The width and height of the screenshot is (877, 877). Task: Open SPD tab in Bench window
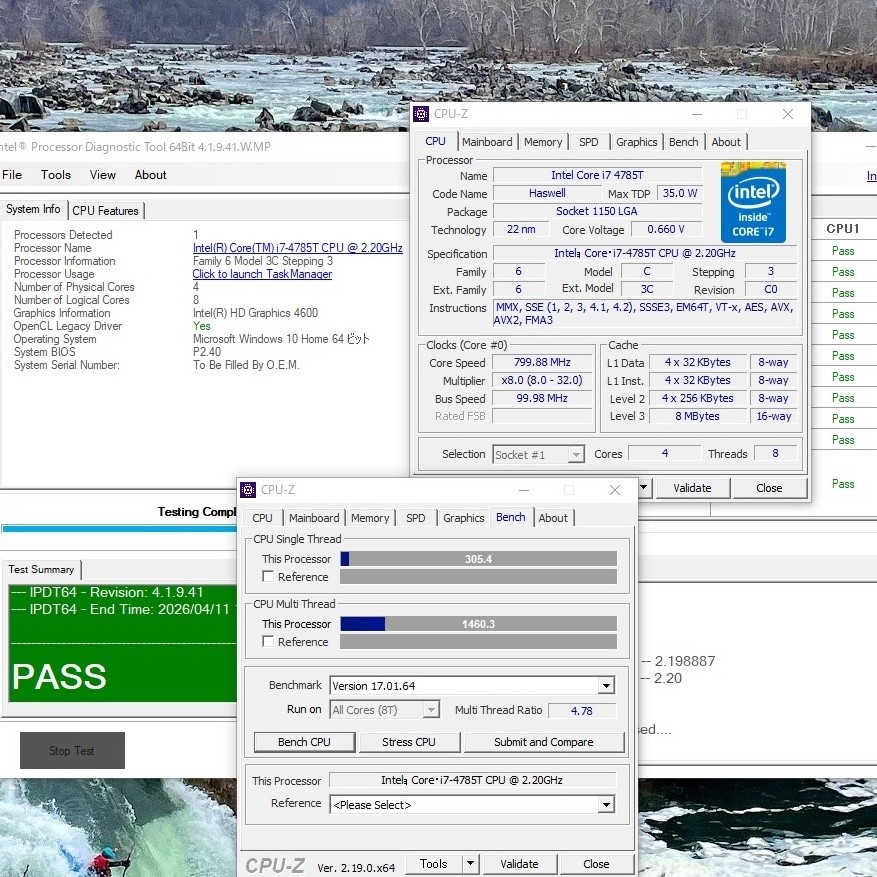coord(416,518)
